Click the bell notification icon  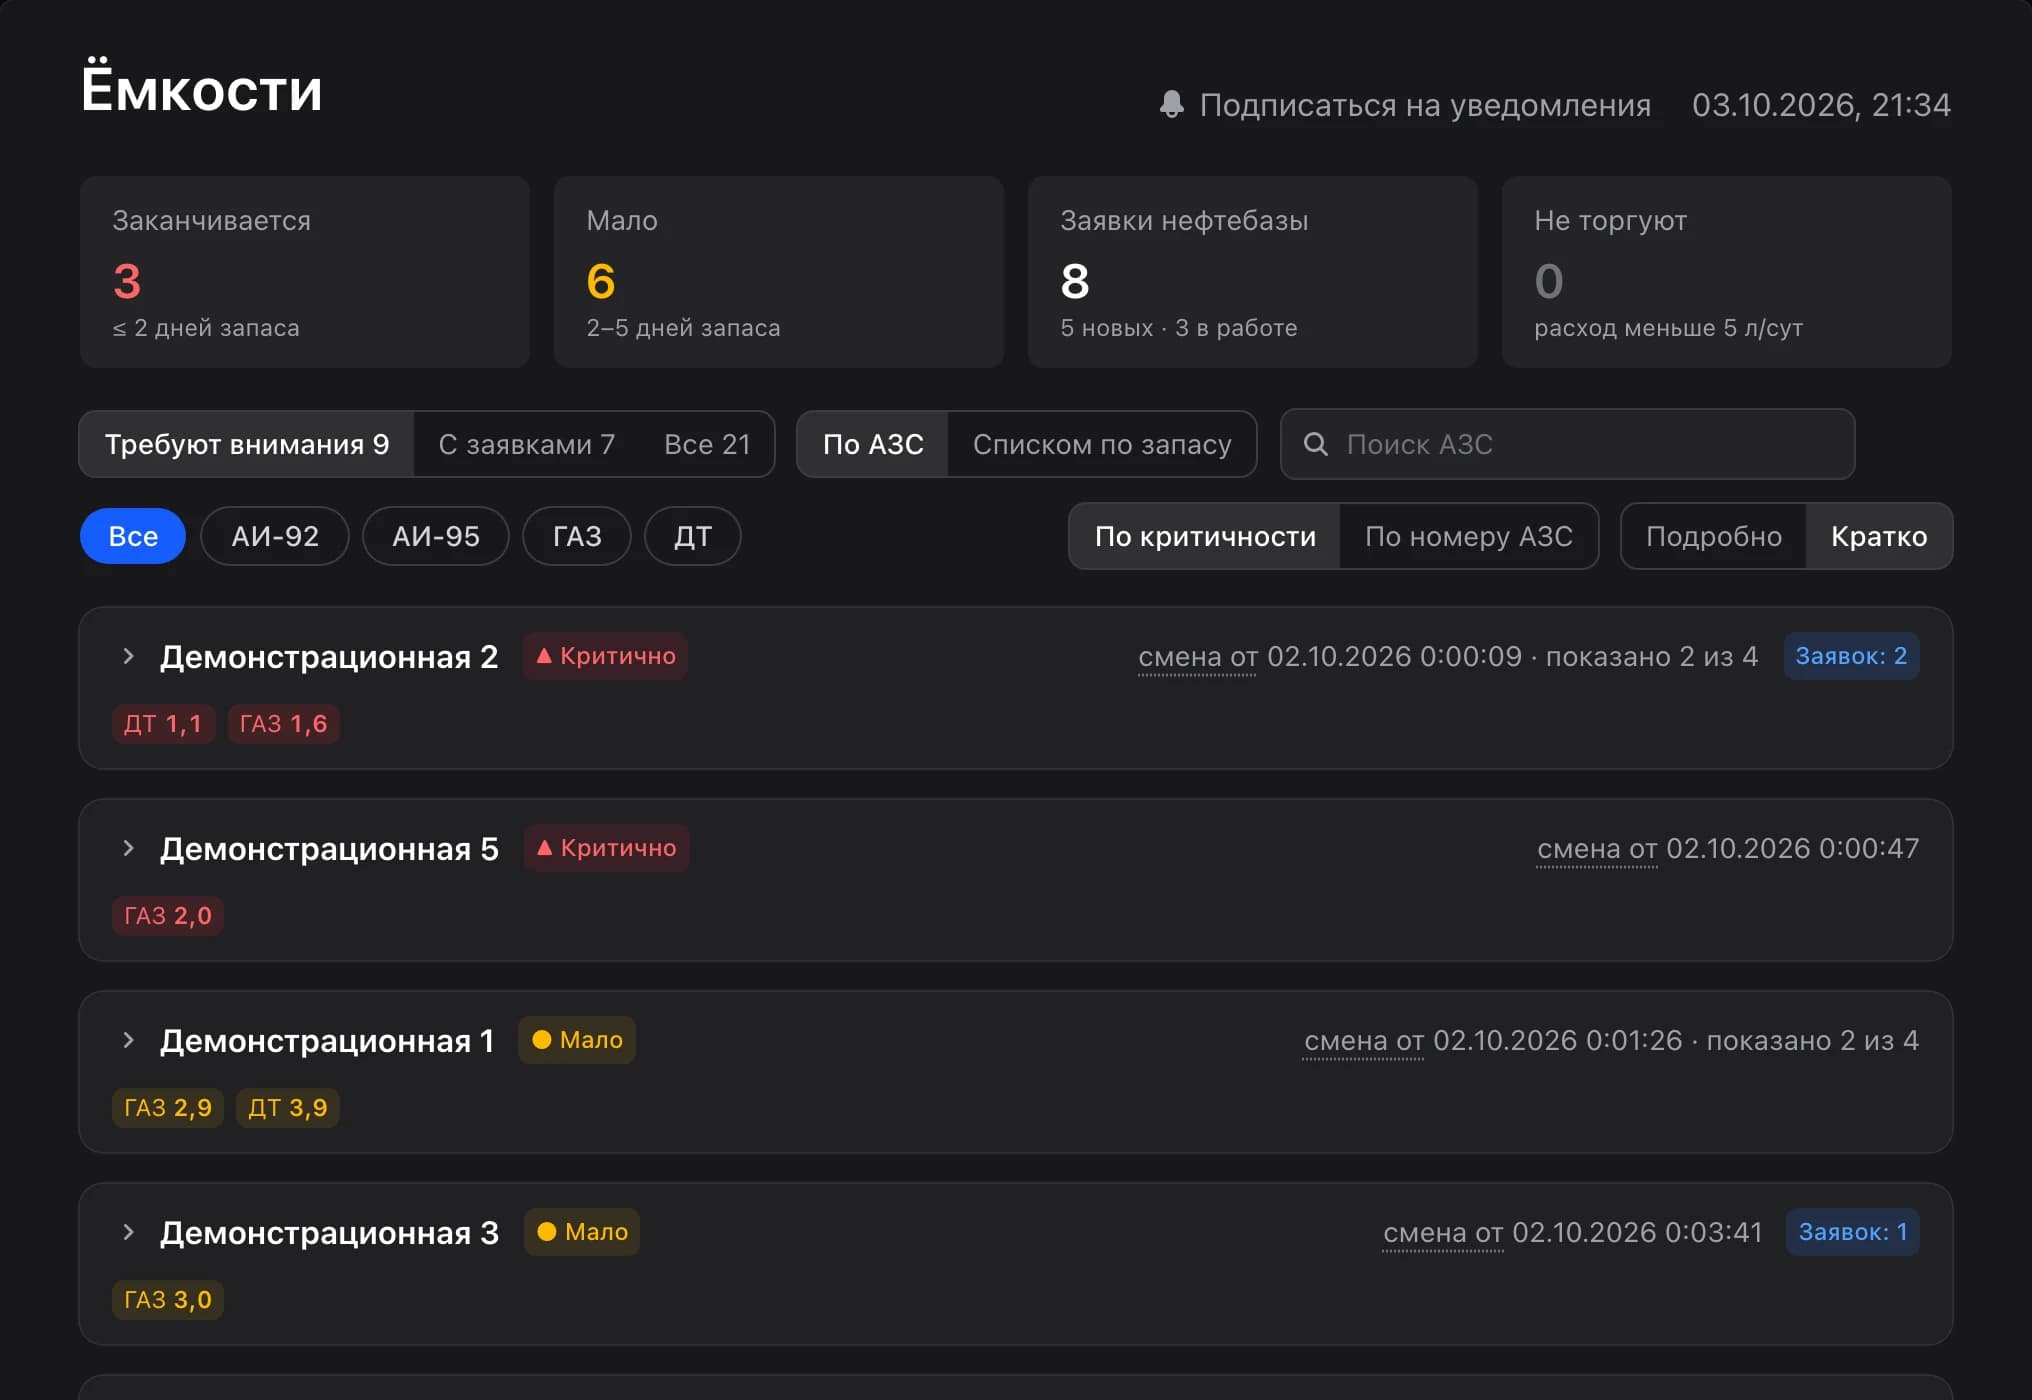(1171, 105)
